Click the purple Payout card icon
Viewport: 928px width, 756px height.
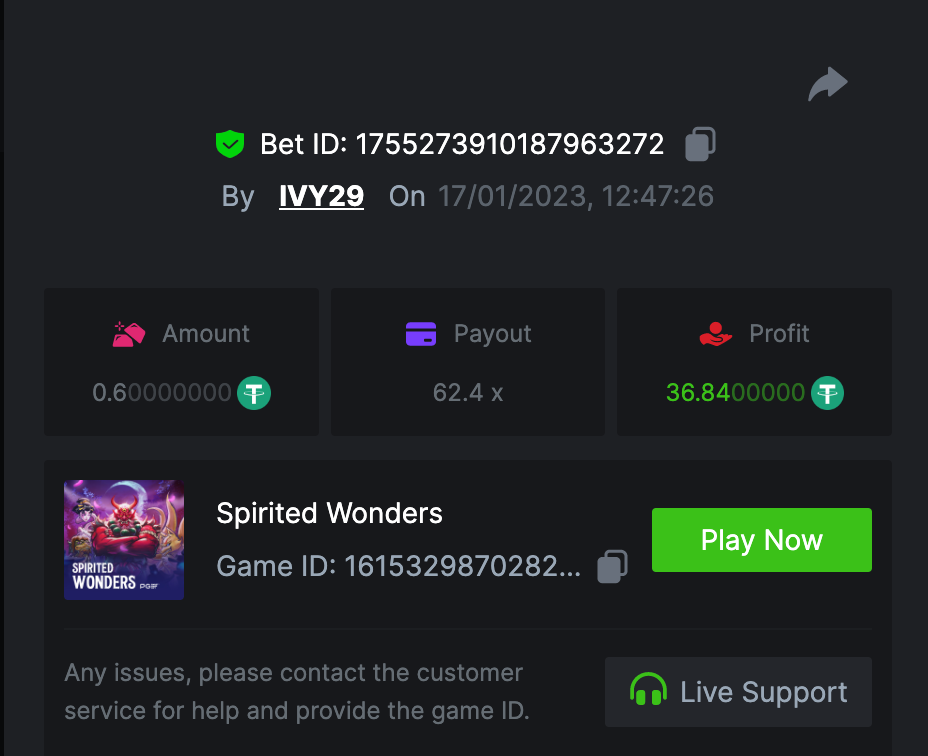click(421, 334)
